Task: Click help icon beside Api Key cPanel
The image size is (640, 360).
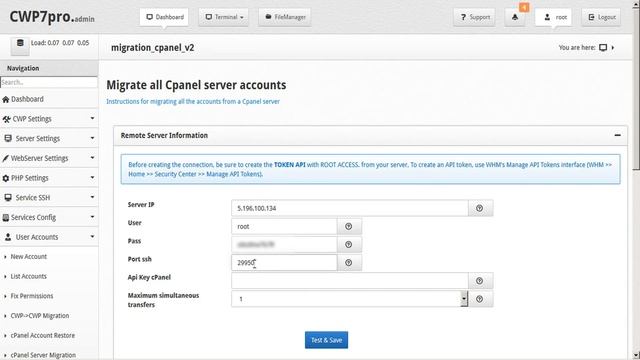Action: (x=480, y=281)
